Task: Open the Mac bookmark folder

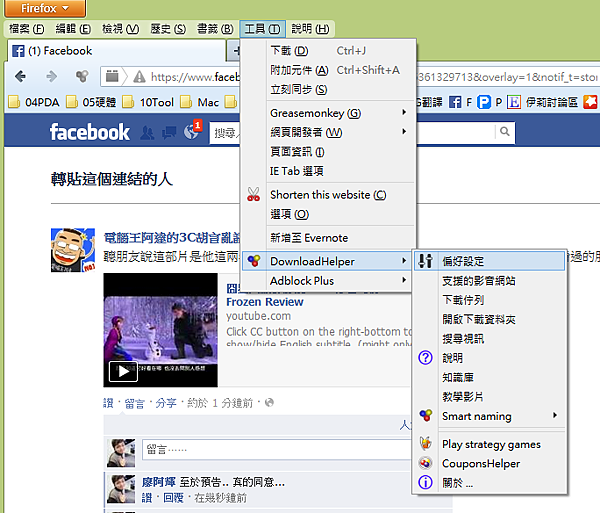Action: coord(199,102)
